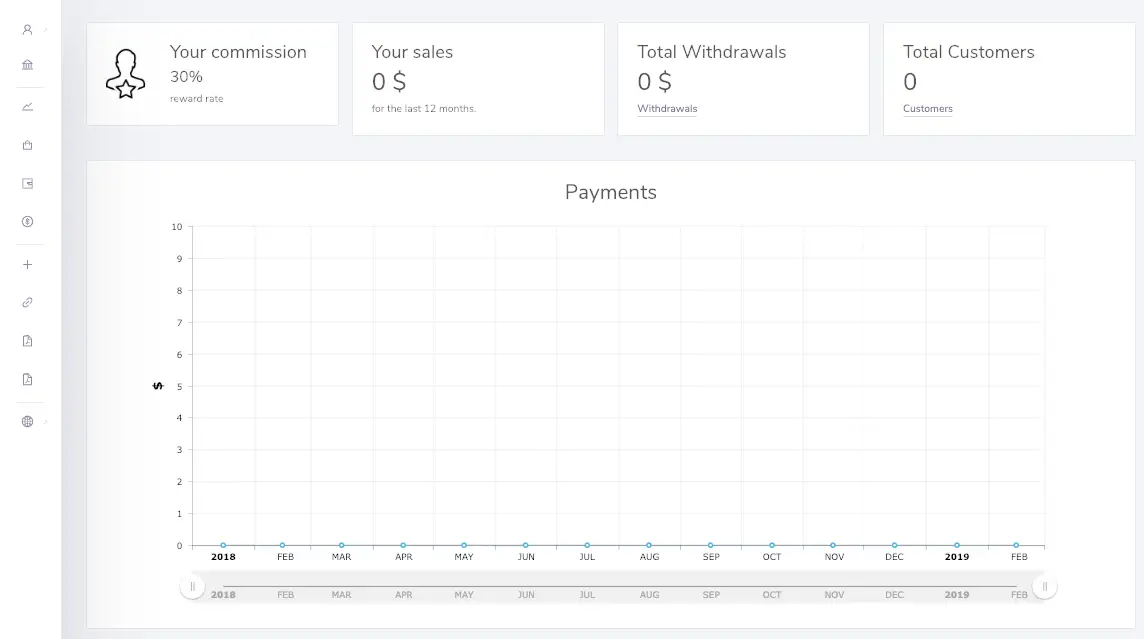Click the globe language icon
The image size is (1144, 639).
(x=27, y=422)
